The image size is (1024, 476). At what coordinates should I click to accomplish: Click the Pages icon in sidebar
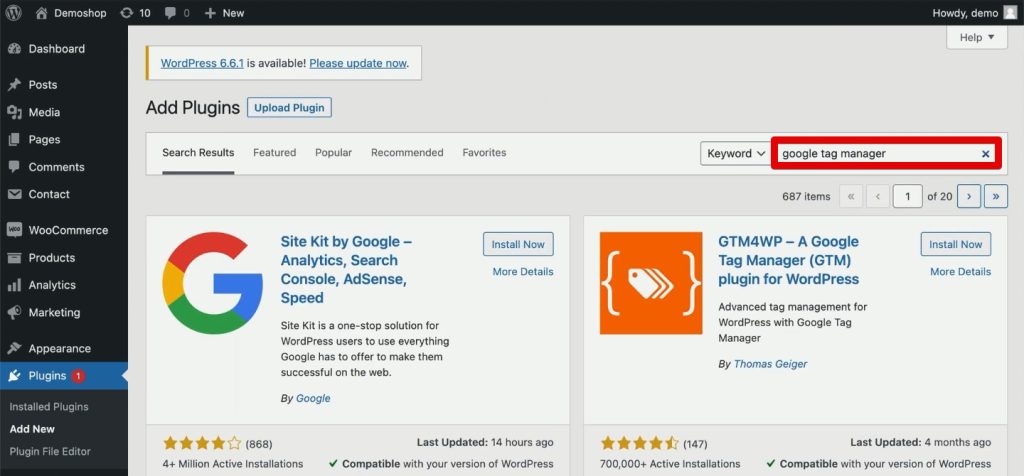(x=14, y=140)
